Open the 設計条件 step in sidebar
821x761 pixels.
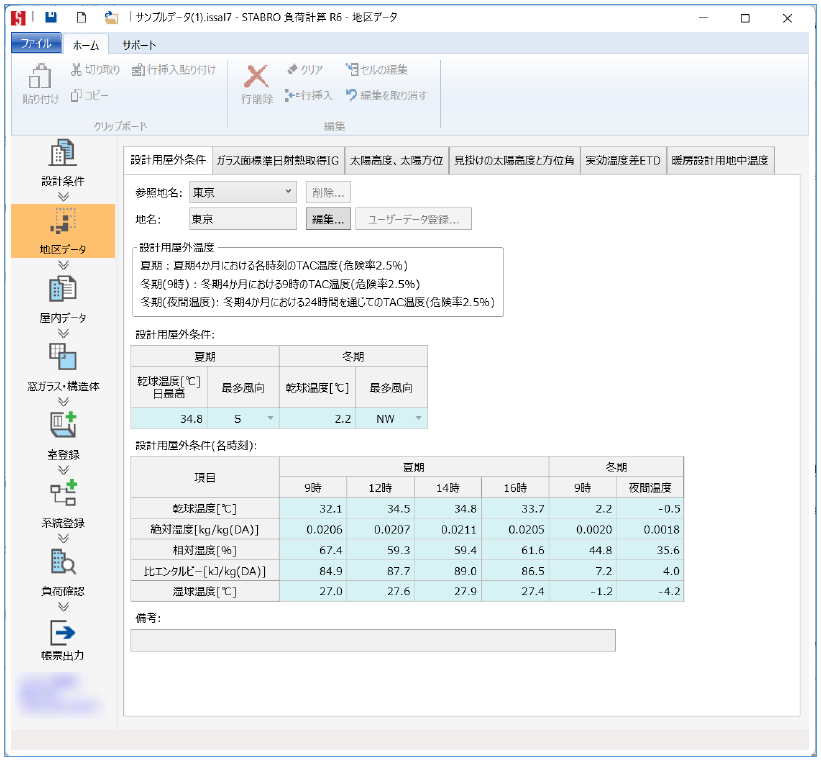coord(63,156)
